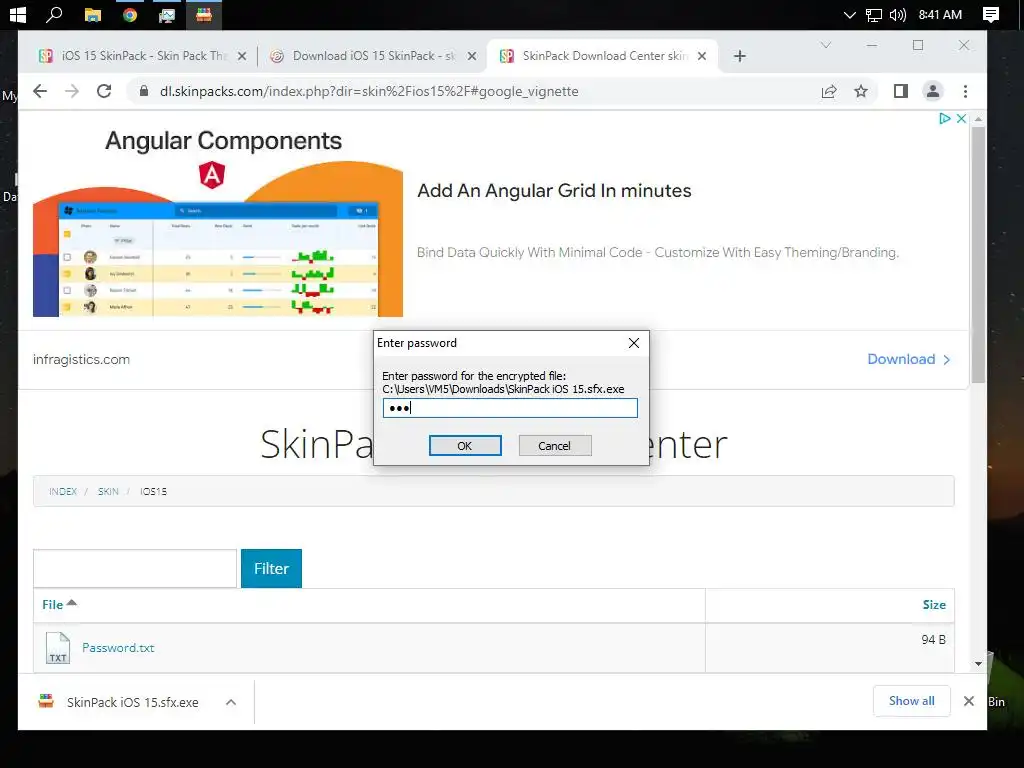Bookmark this page with star
Image resolution: width=1024 pixels, height=768 pixels.
(x=861, y=91)
